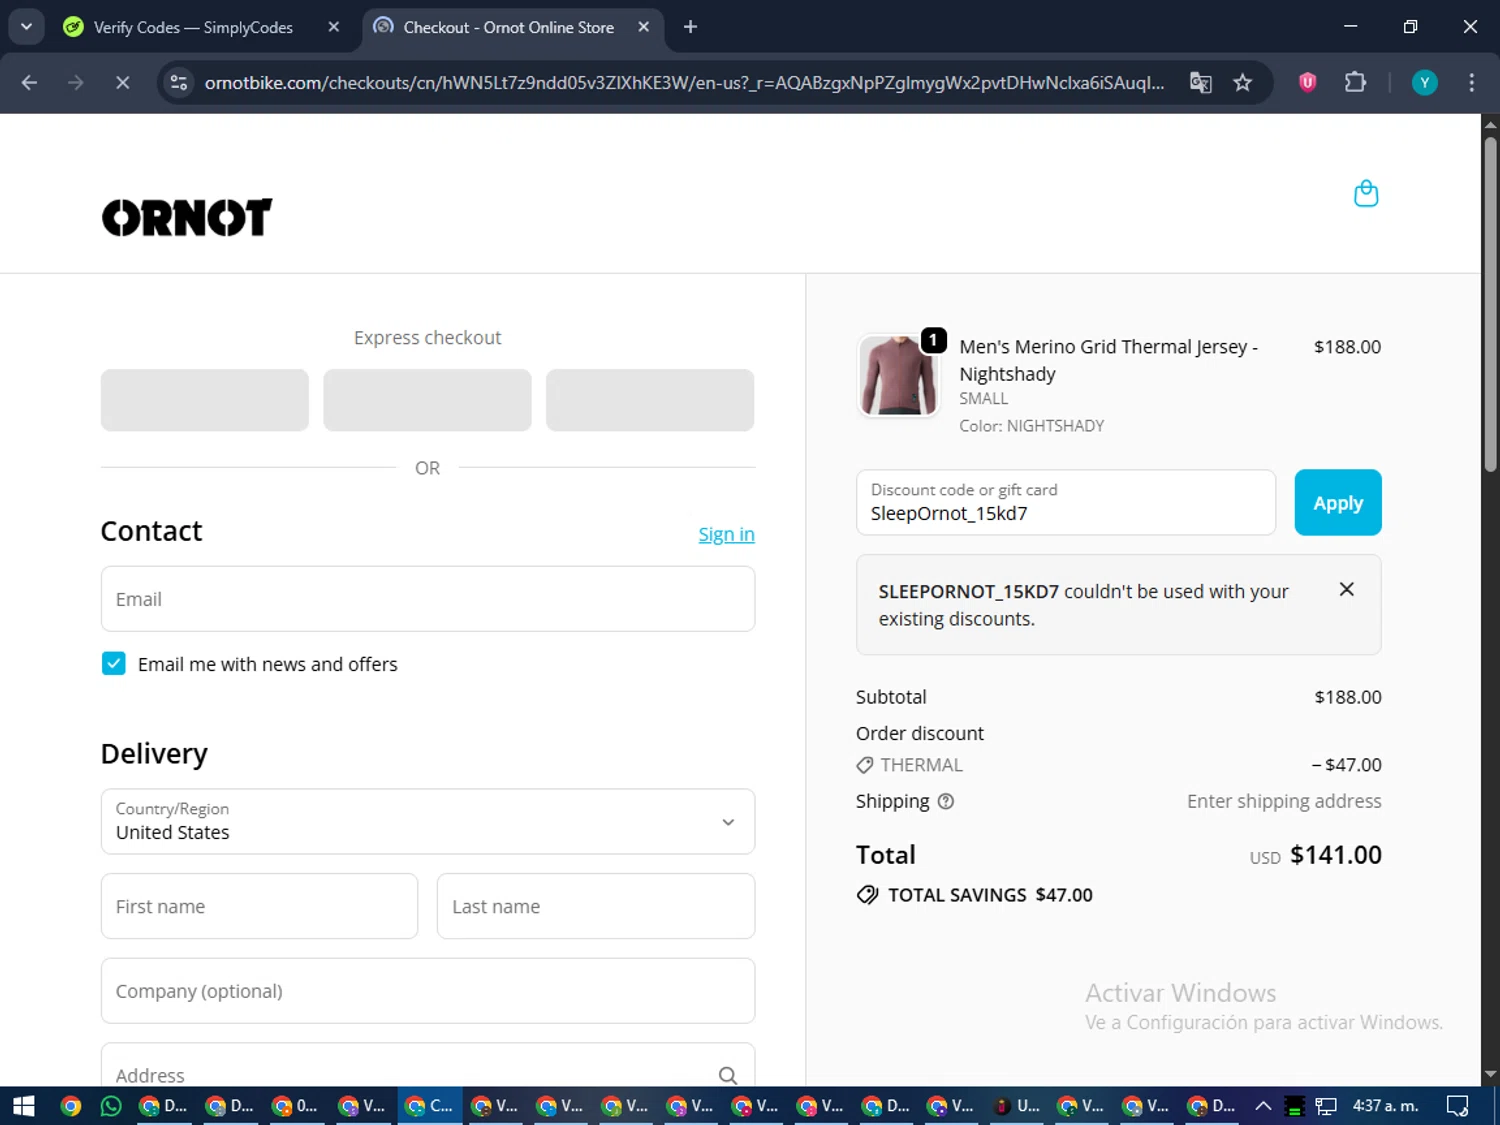Click the First name field
This screenshot has height=1125, width=1500.
click(x=259, y=906)
